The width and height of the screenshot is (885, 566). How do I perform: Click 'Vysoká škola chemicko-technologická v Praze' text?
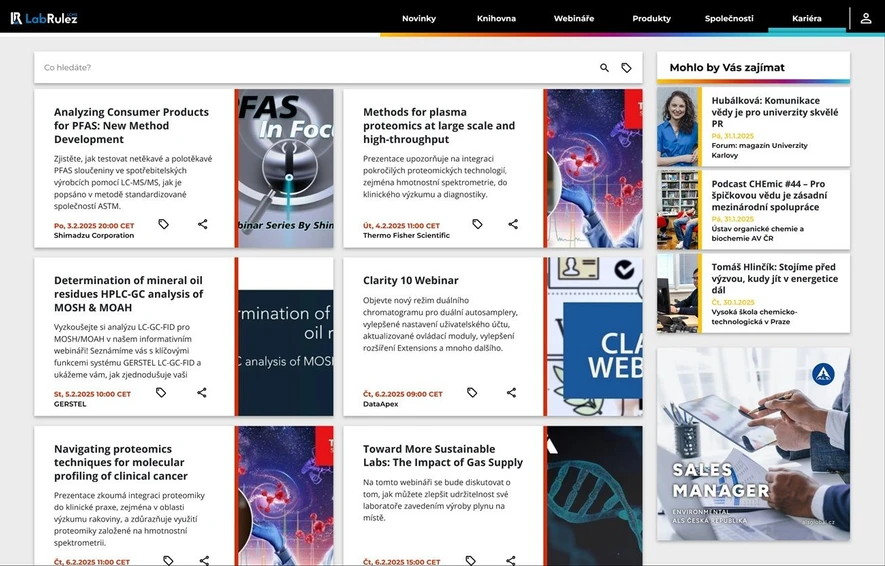tap(754, 317)
